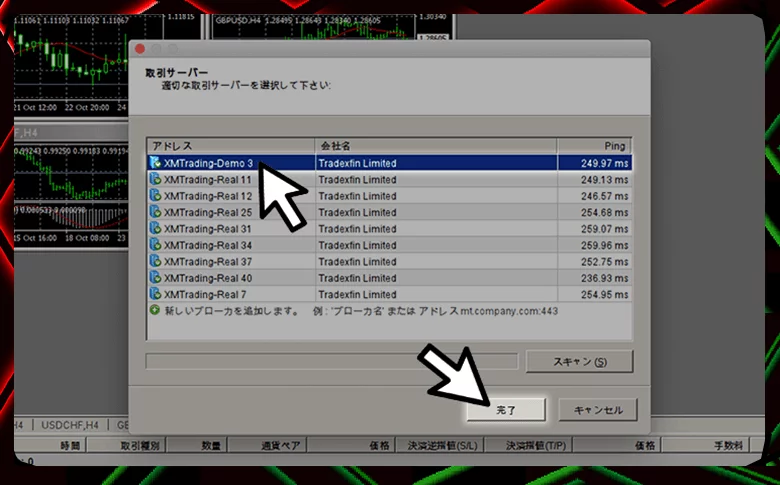Click the スキャン(S) button
780x485 pixels.
tap(580, 362)
